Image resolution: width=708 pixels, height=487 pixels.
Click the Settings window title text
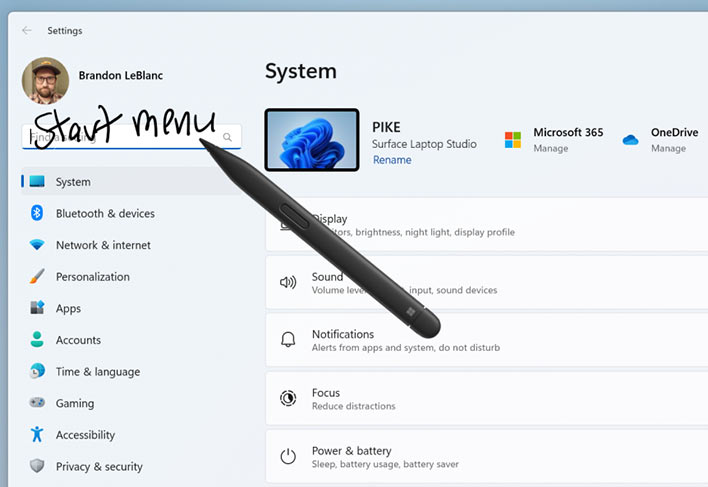[65, 31]
